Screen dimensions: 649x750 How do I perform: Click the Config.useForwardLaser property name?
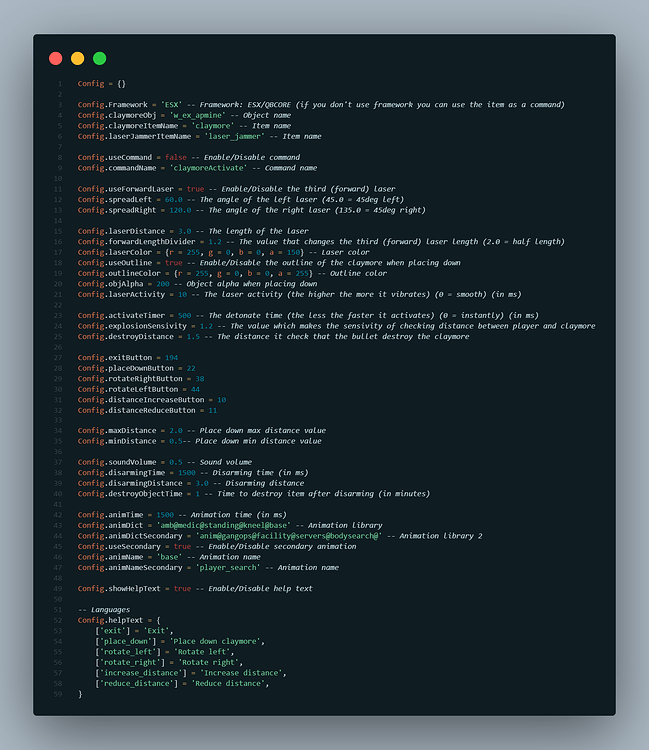(x=126, y=189)
